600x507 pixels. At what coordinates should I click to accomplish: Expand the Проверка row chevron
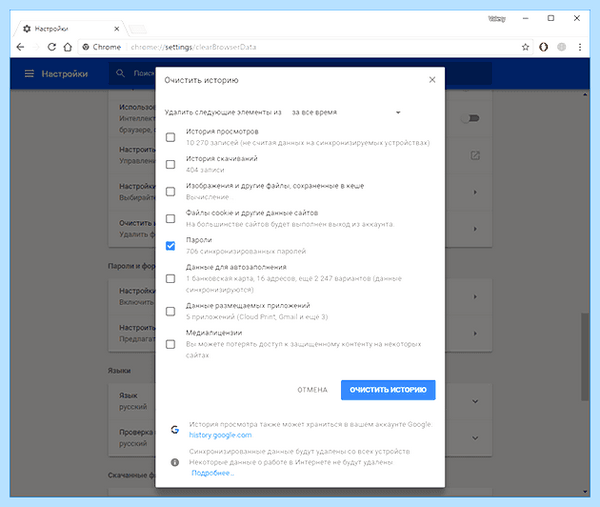[x=475, y=438]
